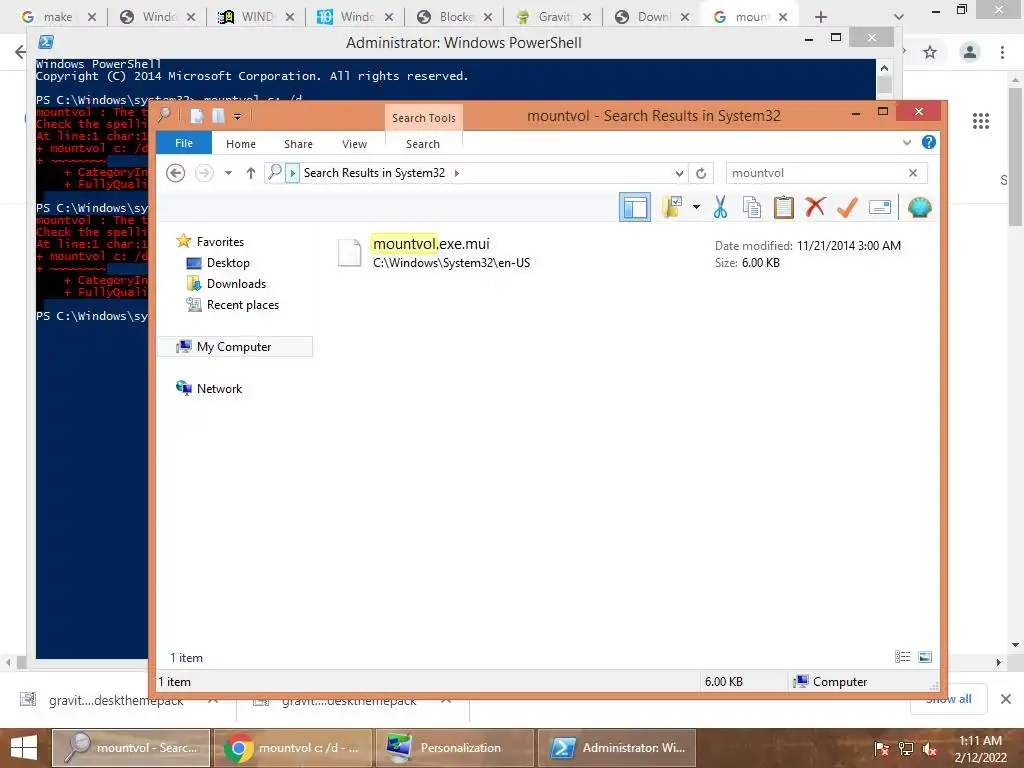Click Show all downloads in Chrome
Screen dimensions: 1024x768
pos(948,699)
